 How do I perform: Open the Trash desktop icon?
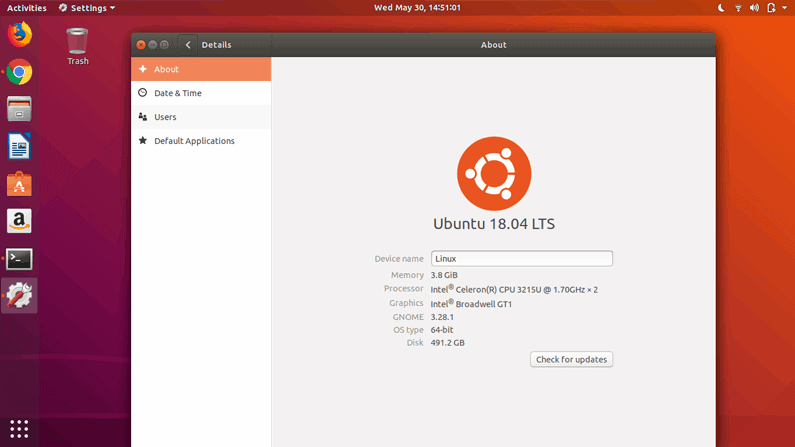78,46
